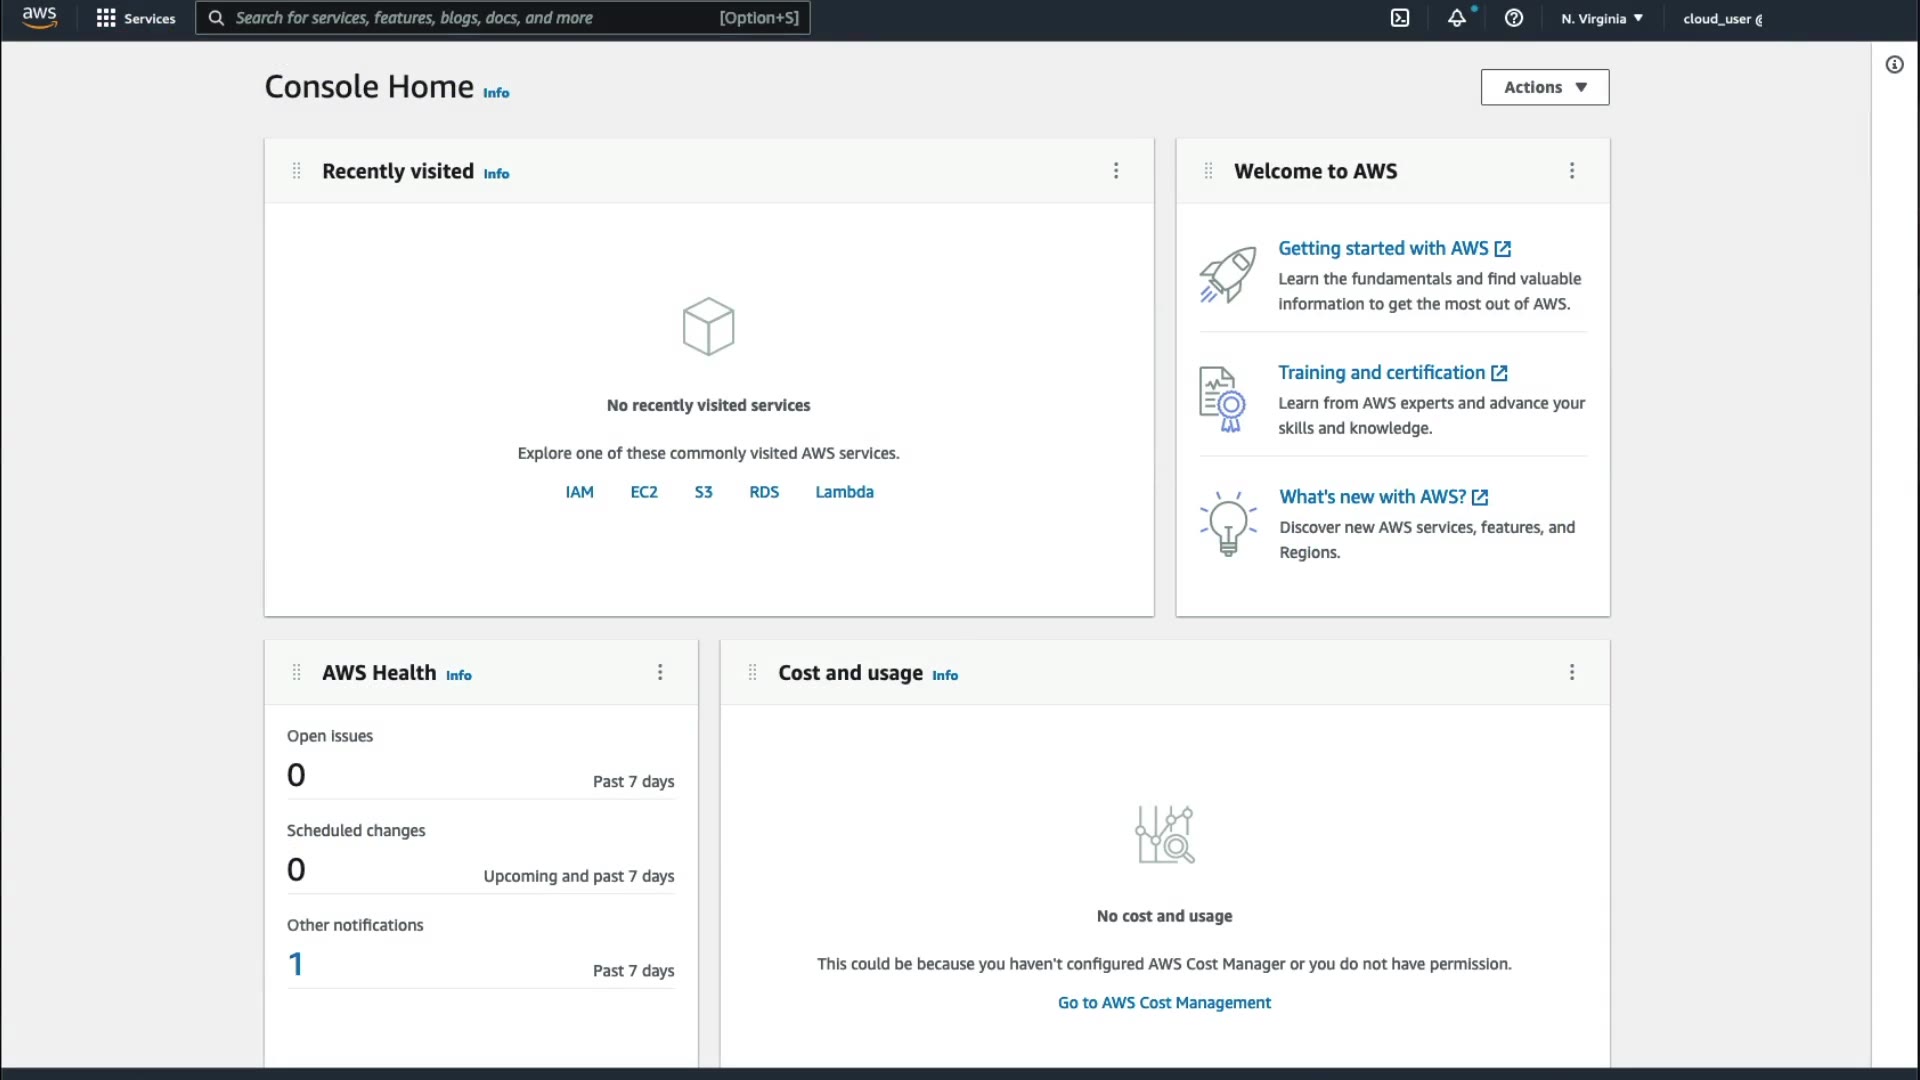Viewport: 1920px width, 1080px height.
Task: Open Welcome to AWS widget options
Action: click(x=1572, y=171)
